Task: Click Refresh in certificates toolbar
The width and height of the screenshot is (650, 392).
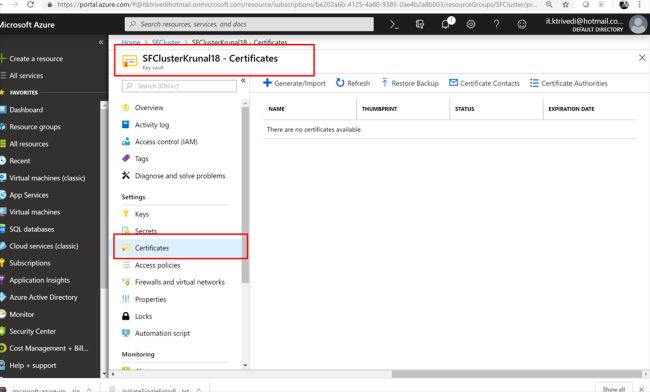Action: click(x=353, y=83)
